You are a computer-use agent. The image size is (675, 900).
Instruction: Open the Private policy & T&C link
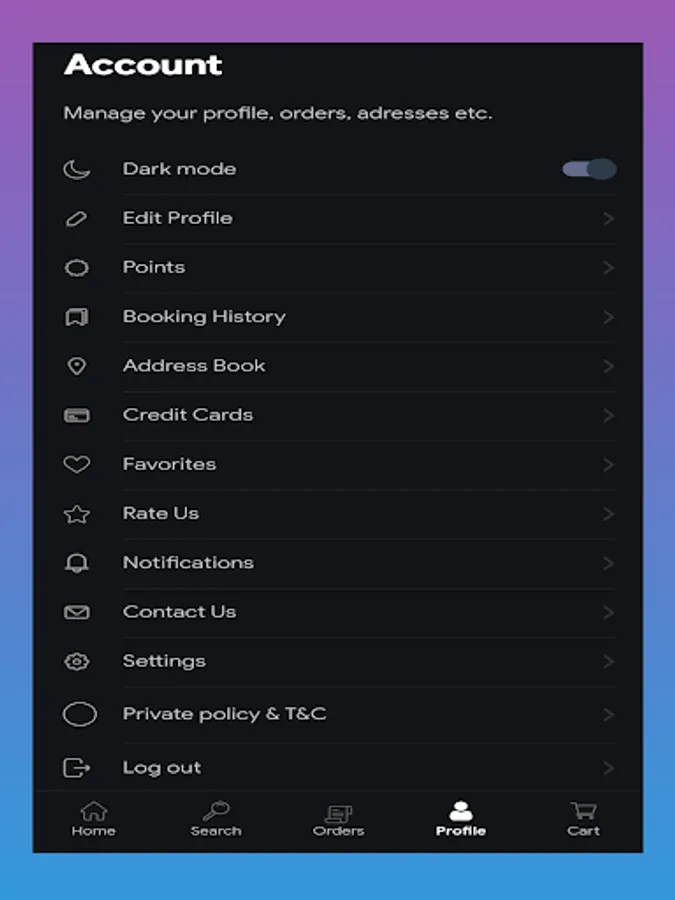[224, 714]
